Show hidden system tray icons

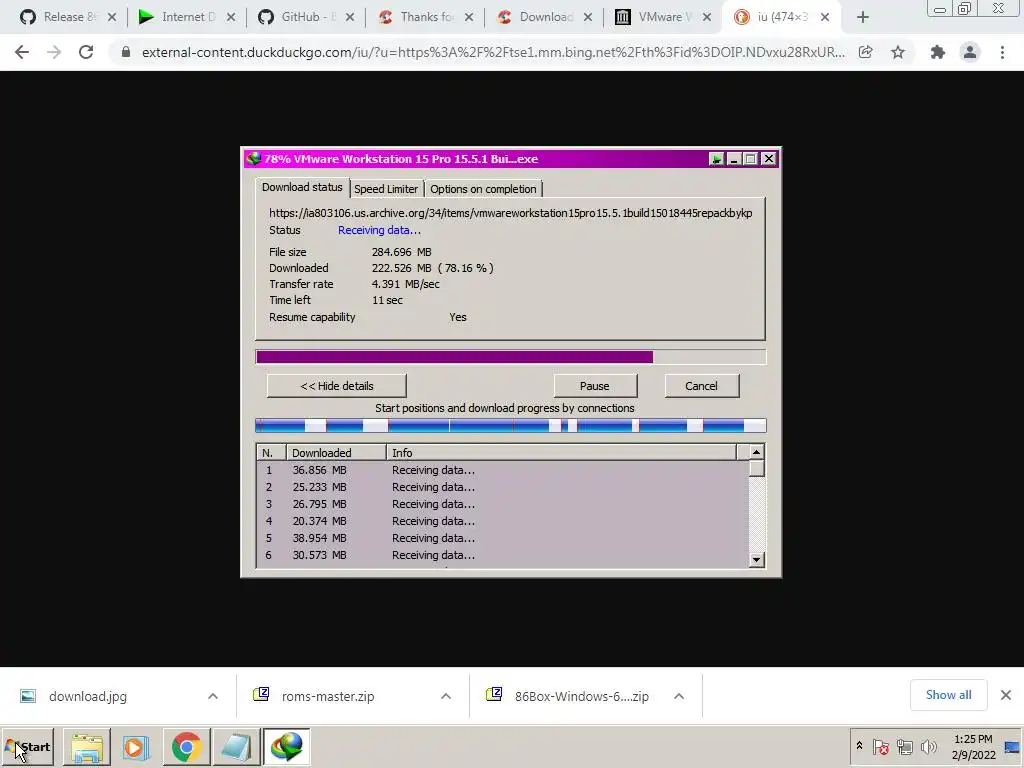(859, 746)
